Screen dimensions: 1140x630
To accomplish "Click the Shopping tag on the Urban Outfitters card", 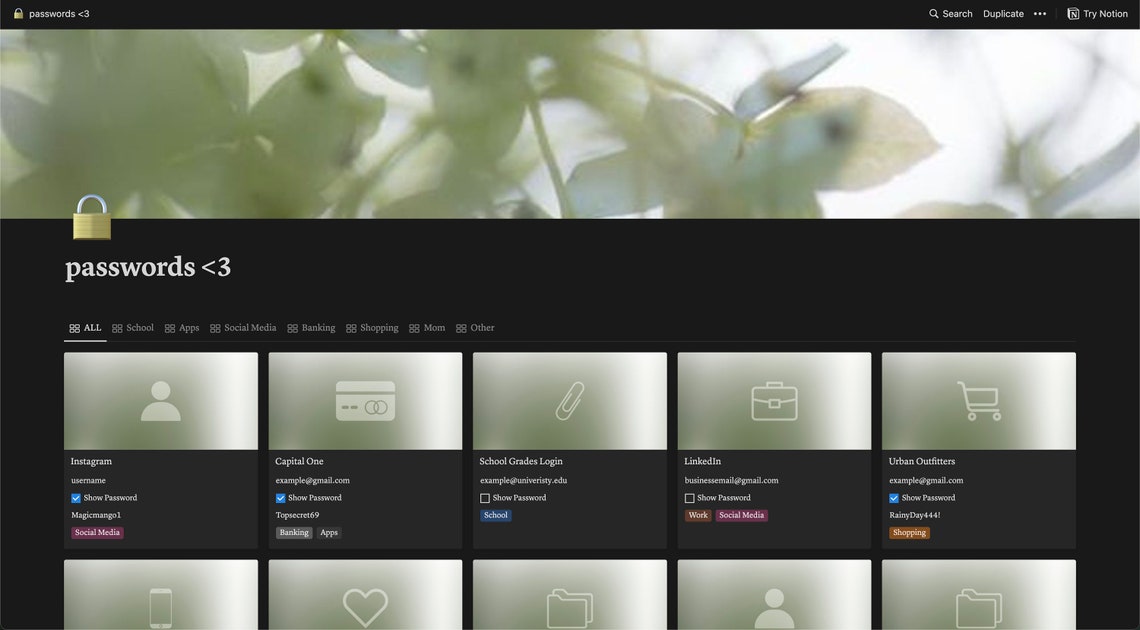I will click(908, 531).
